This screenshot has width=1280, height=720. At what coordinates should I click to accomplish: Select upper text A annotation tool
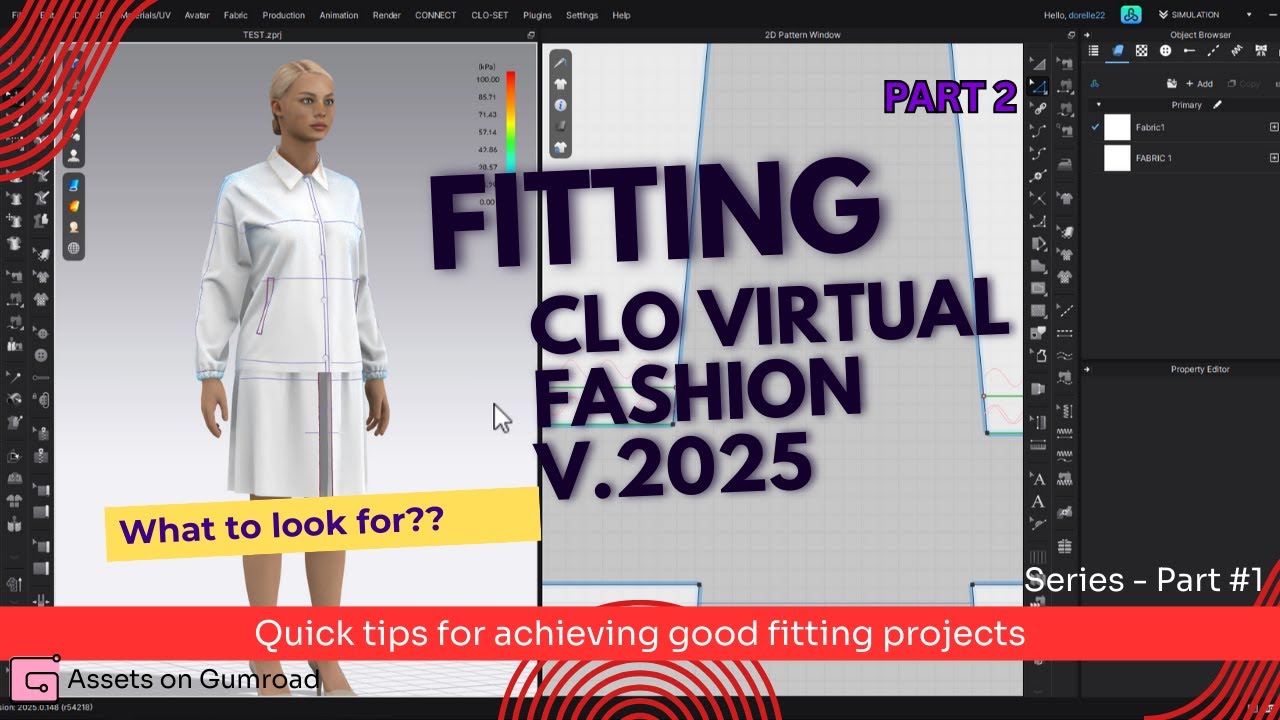point(1038,479)
